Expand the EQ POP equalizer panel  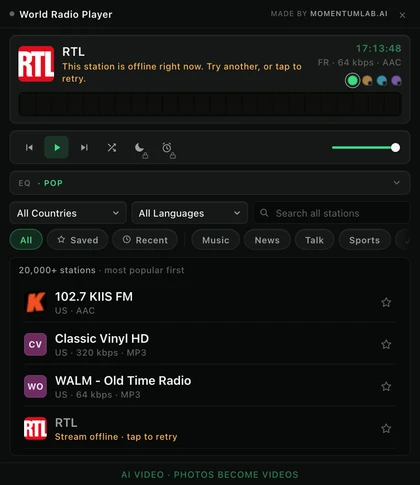[210, 183]
